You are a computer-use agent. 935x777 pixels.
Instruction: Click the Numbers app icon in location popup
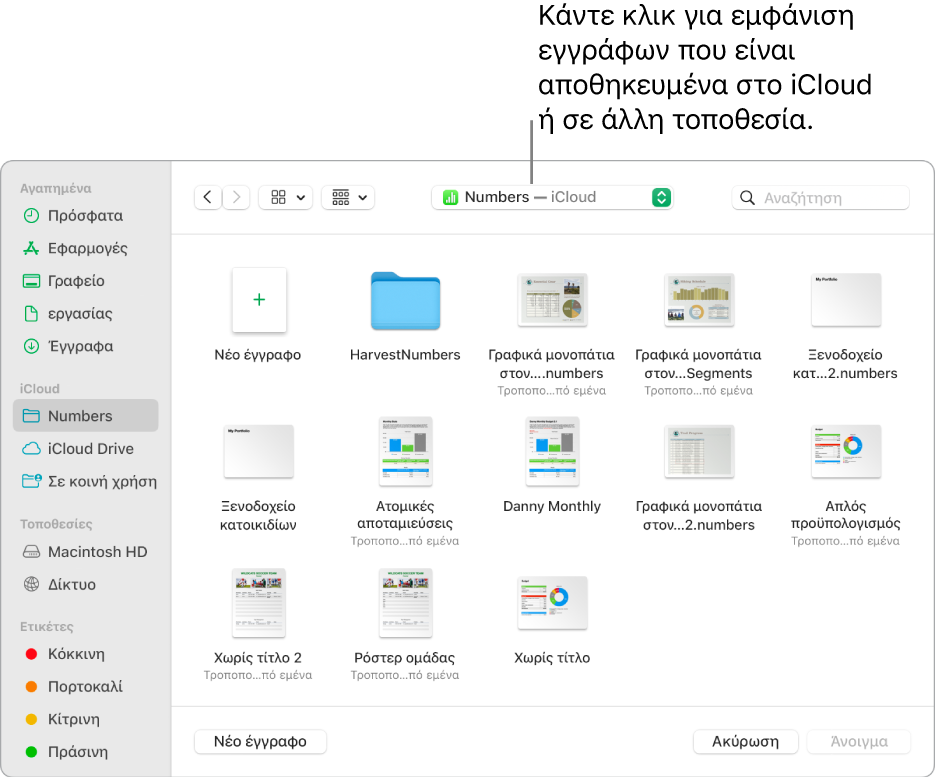tap(450, 197)
